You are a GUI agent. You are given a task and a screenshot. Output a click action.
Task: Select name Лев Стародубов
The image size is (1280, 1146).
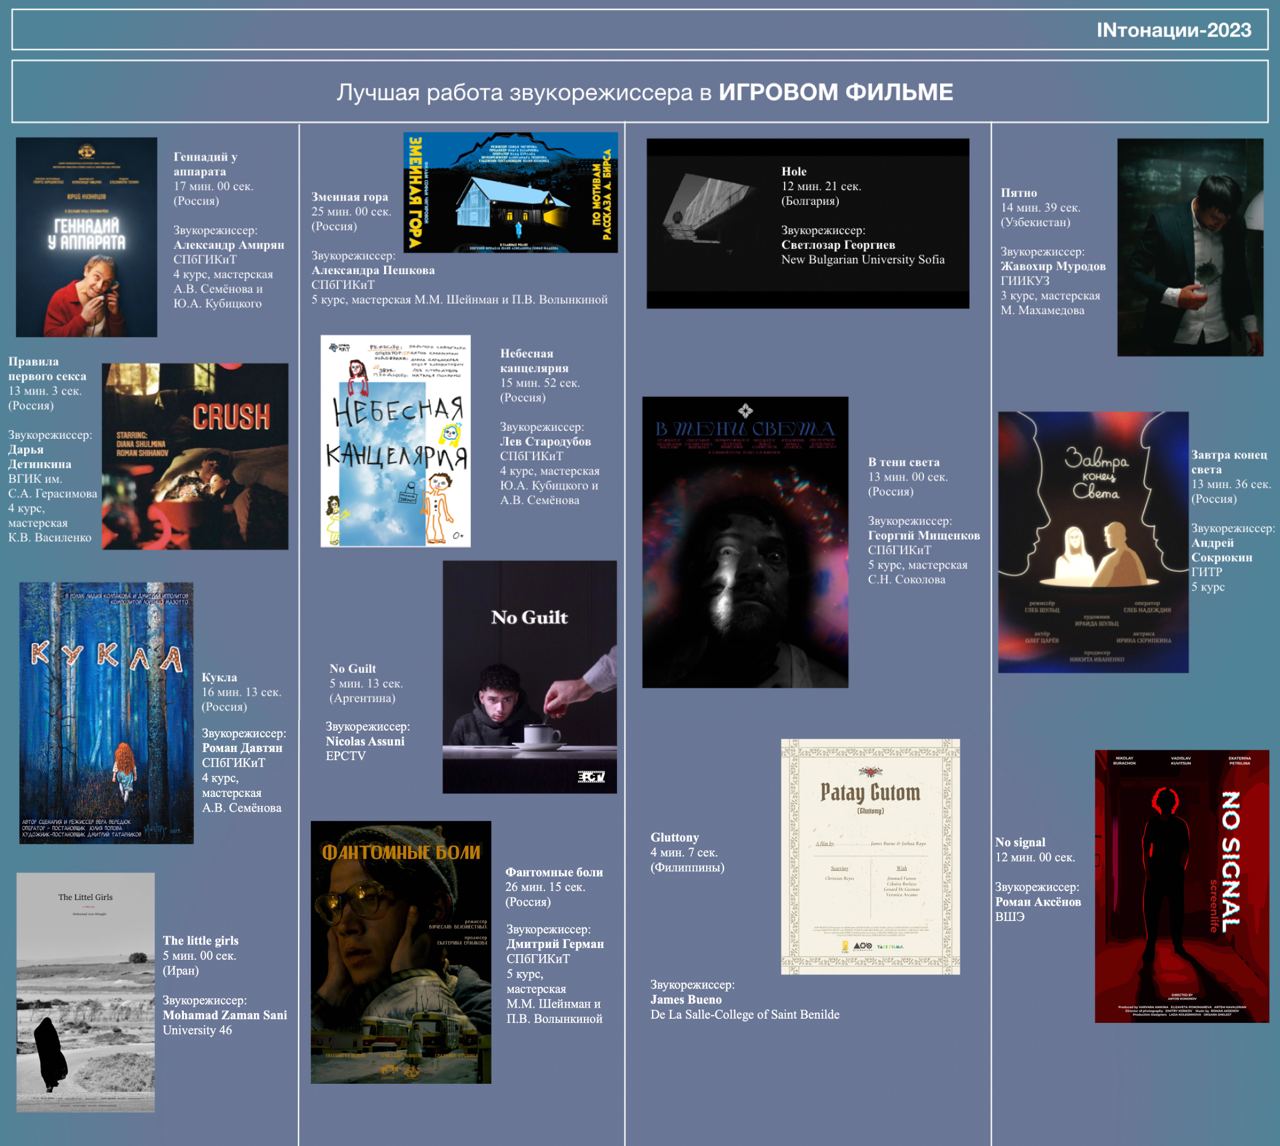(545, 441)
